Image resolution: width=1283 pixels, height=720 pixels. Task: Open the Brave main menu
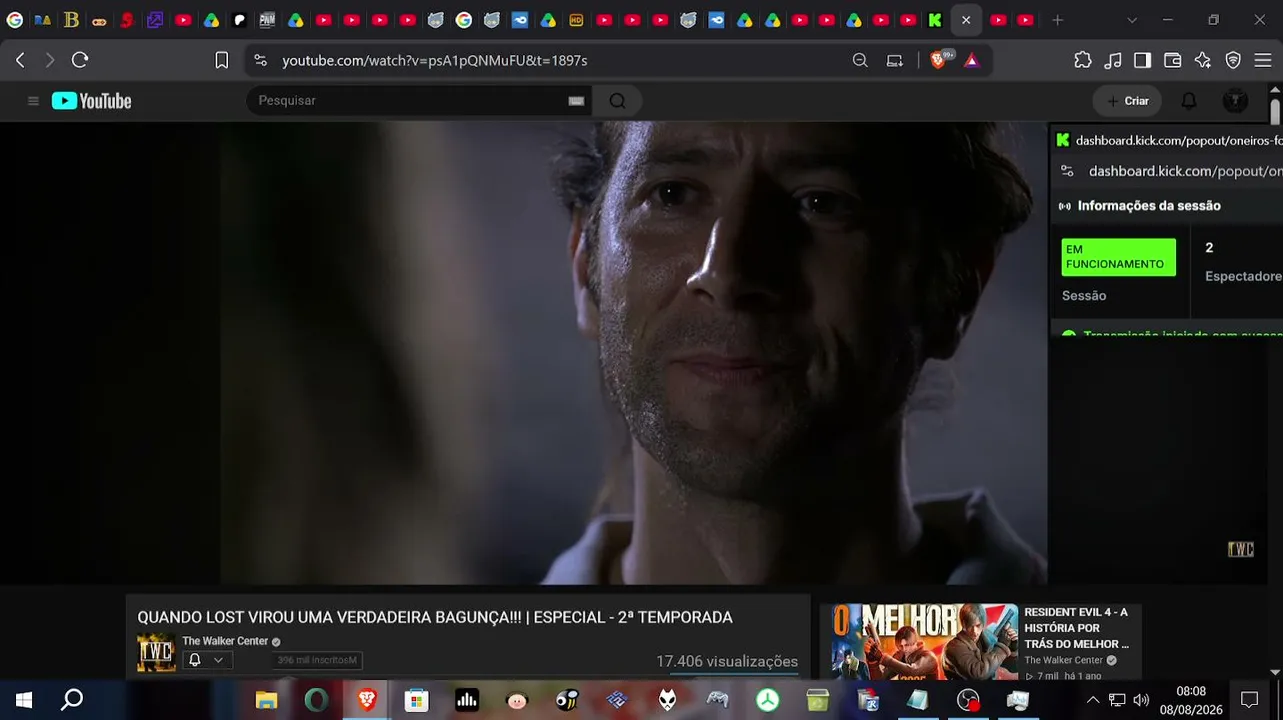tap(1263, 60)
